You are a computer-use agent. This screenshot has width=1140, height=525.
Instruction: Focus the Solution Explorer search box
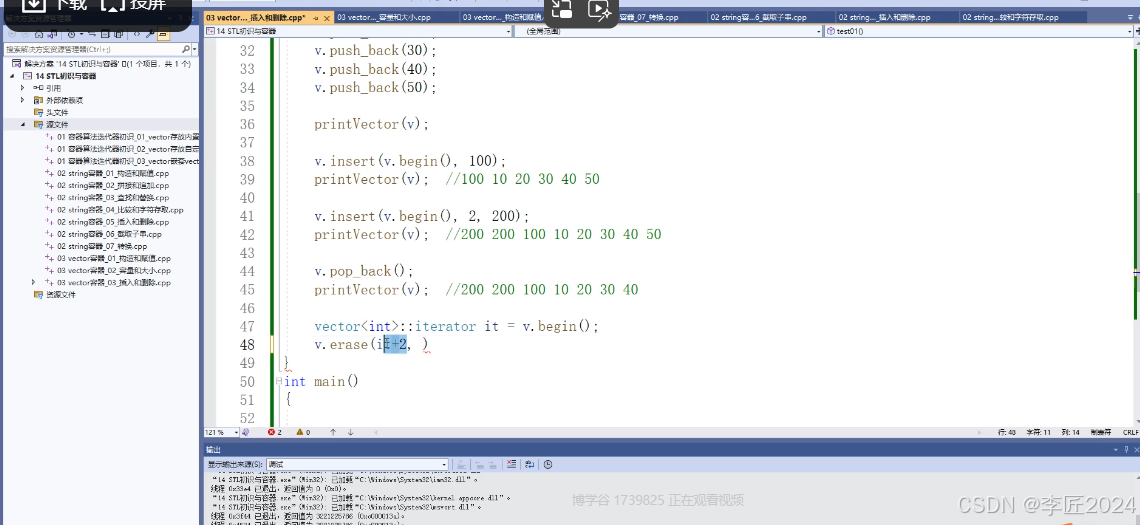coord(92,49)
